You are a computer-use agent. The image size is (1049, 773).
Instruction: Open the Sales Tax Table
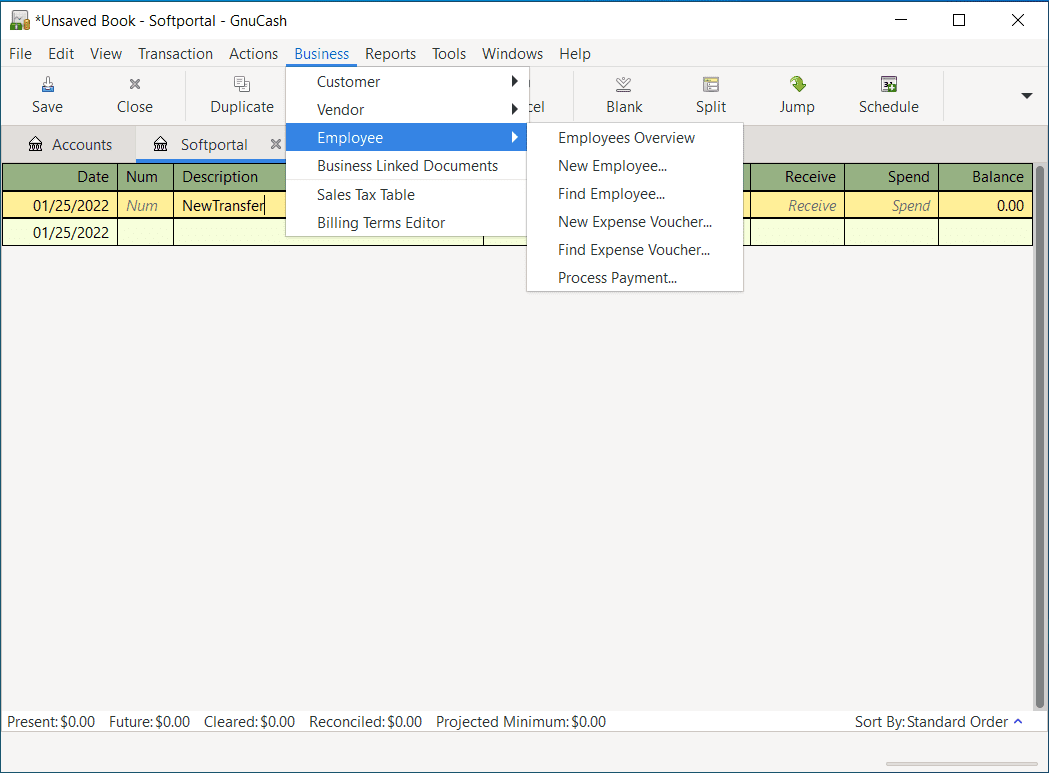(x=407, y=195)
